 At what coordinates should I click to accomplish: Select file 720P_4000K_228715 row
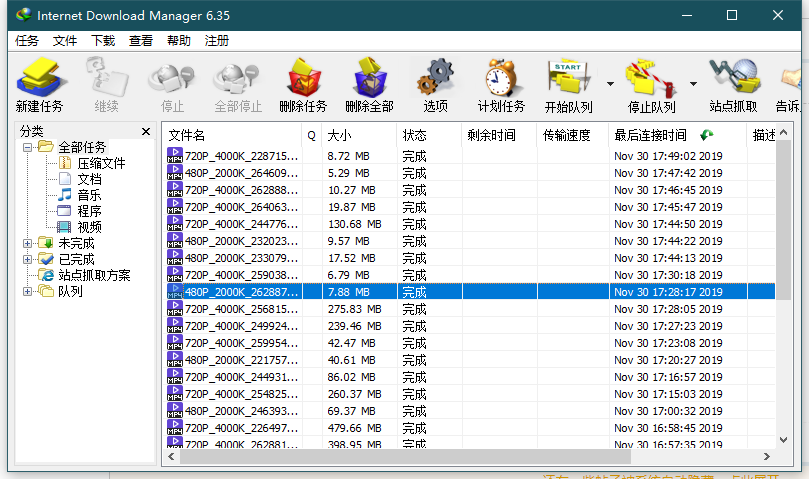point(469,156)
